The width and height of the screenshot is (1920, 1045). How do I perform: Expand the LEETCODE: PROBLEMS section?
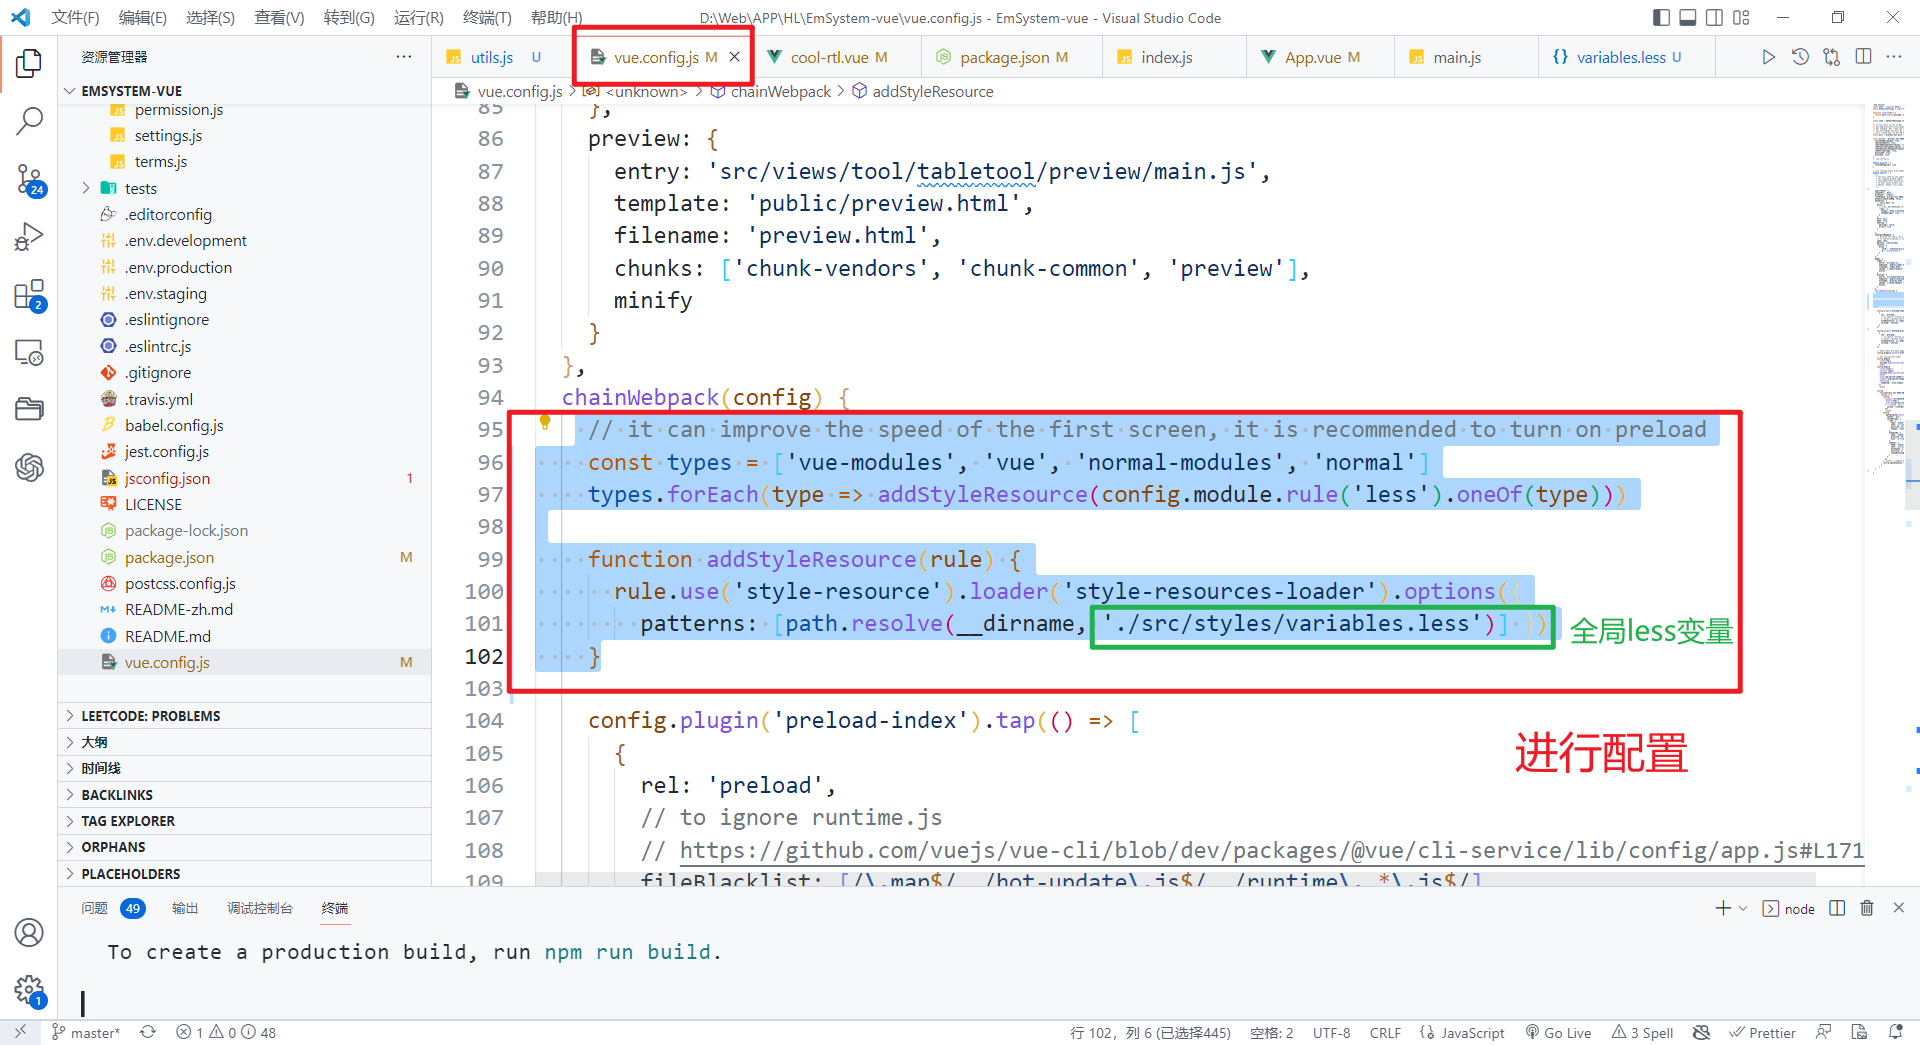[x=150, y=716]
